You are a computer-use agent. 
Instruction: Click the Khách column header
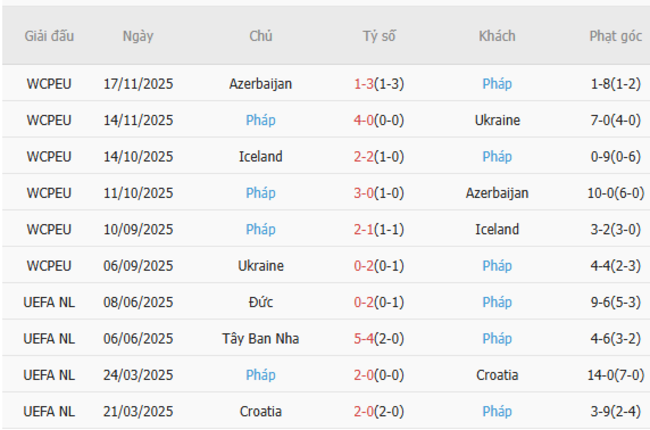coord(497,36)
